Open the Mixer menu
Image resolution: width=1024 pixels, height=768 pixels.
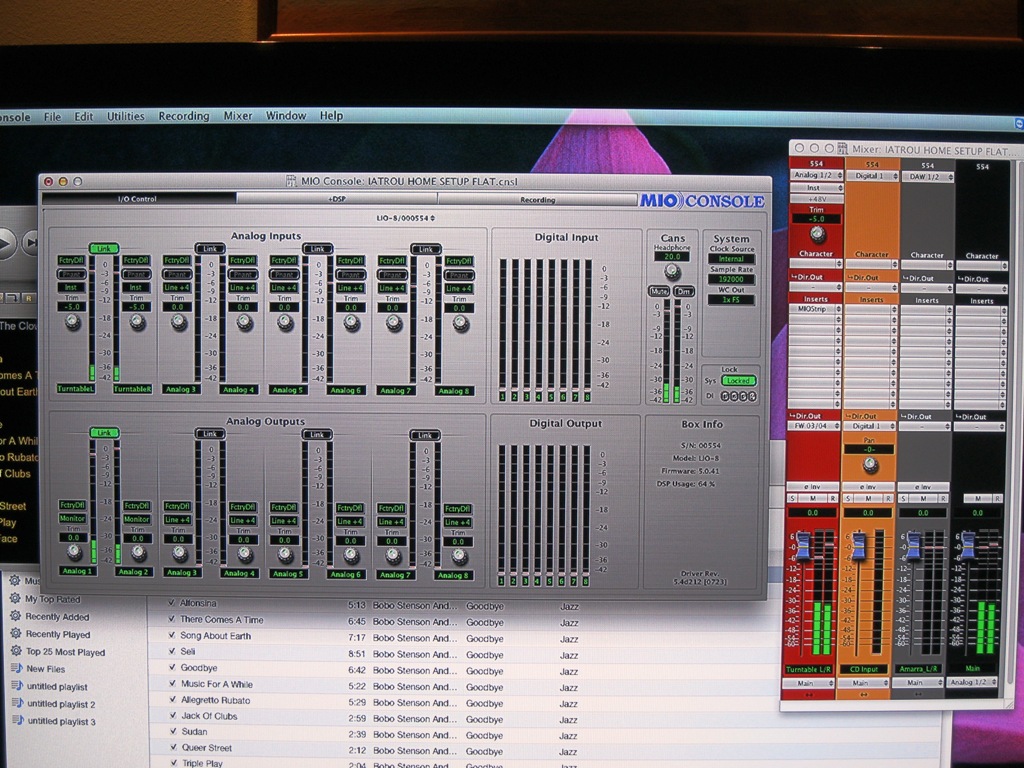click(238, 116)
